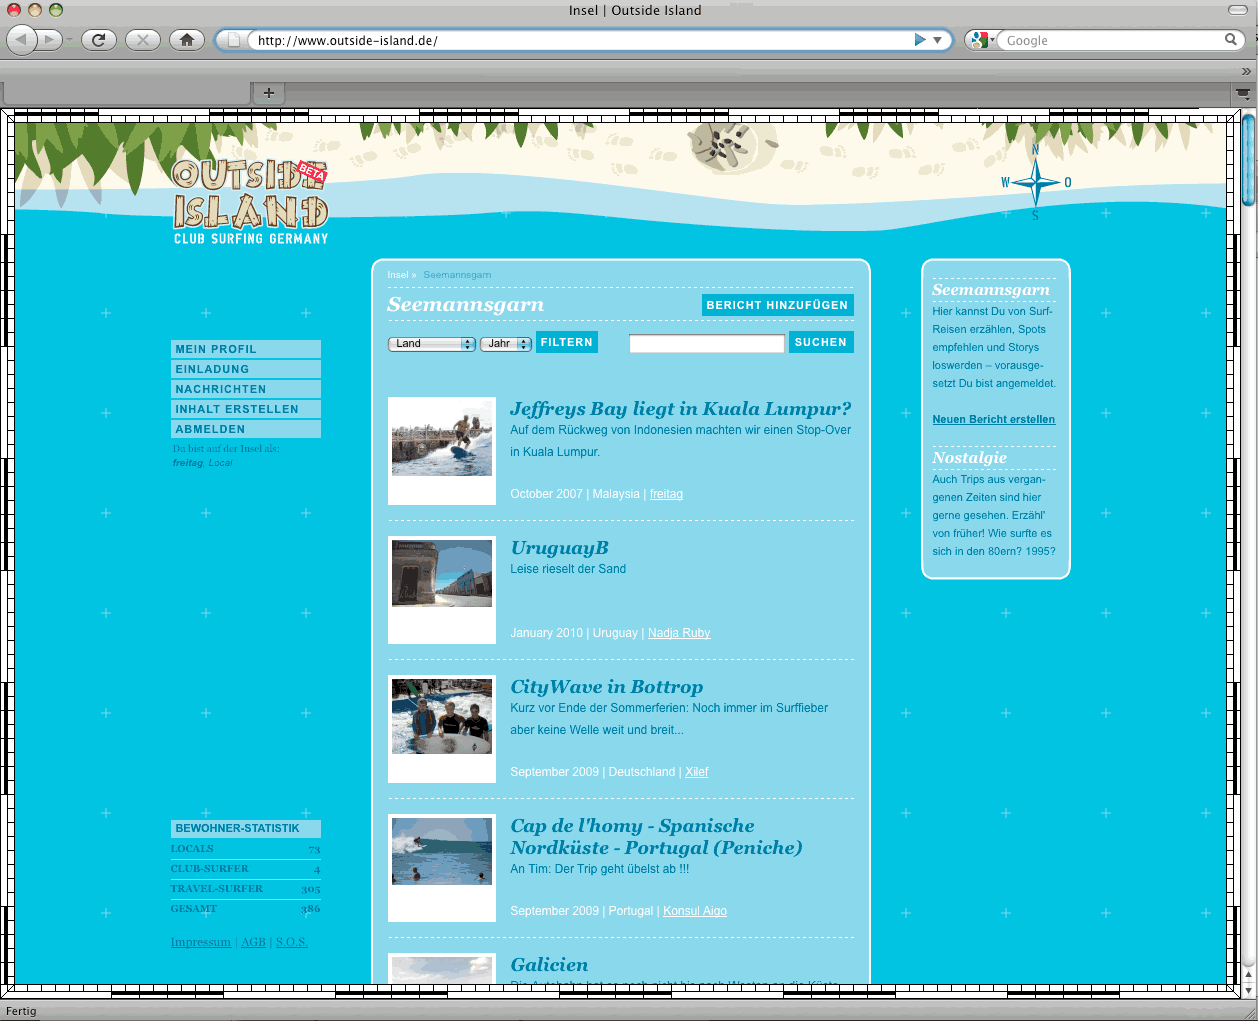Click the page's vertical scrollbar thumb
The image size is (1258, 1021).
(1248, 160)
